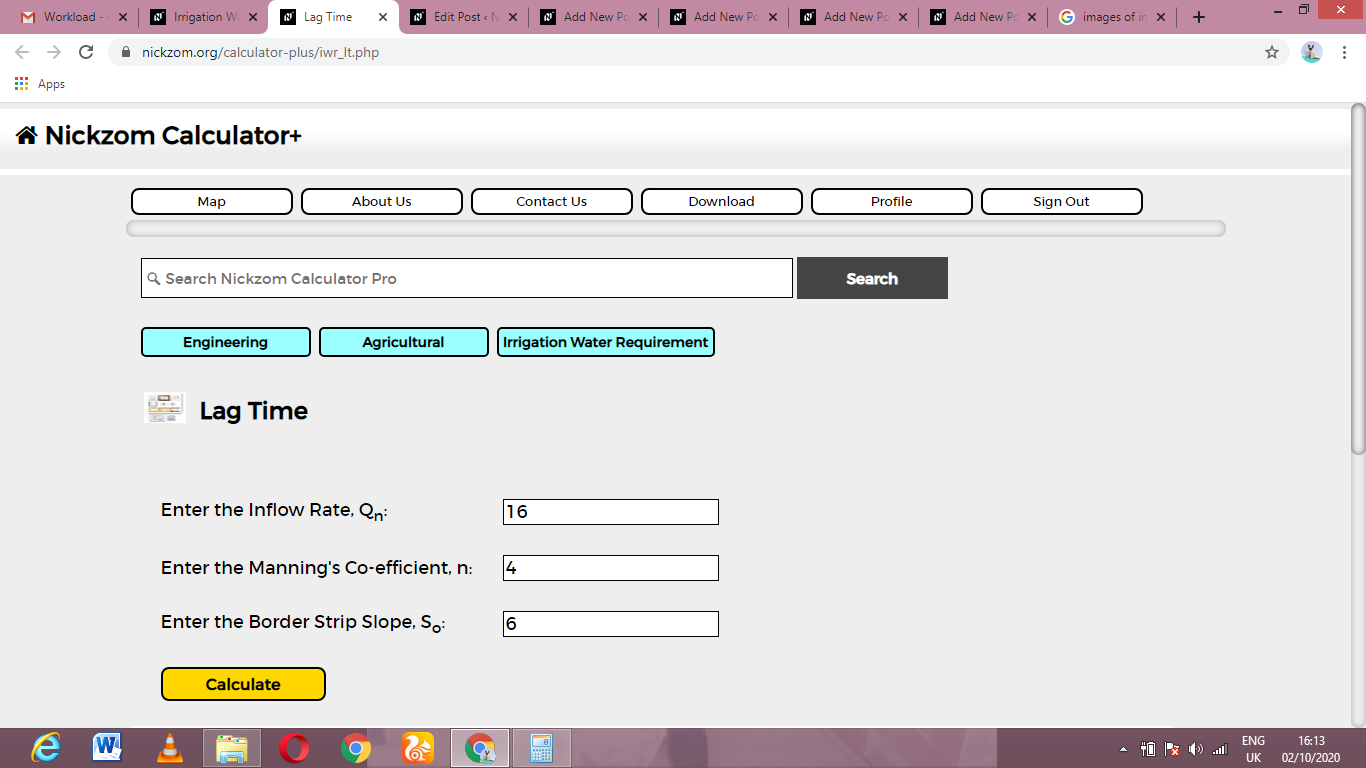
Task: Click the dark Search button
Action: [x=872, y=278]
